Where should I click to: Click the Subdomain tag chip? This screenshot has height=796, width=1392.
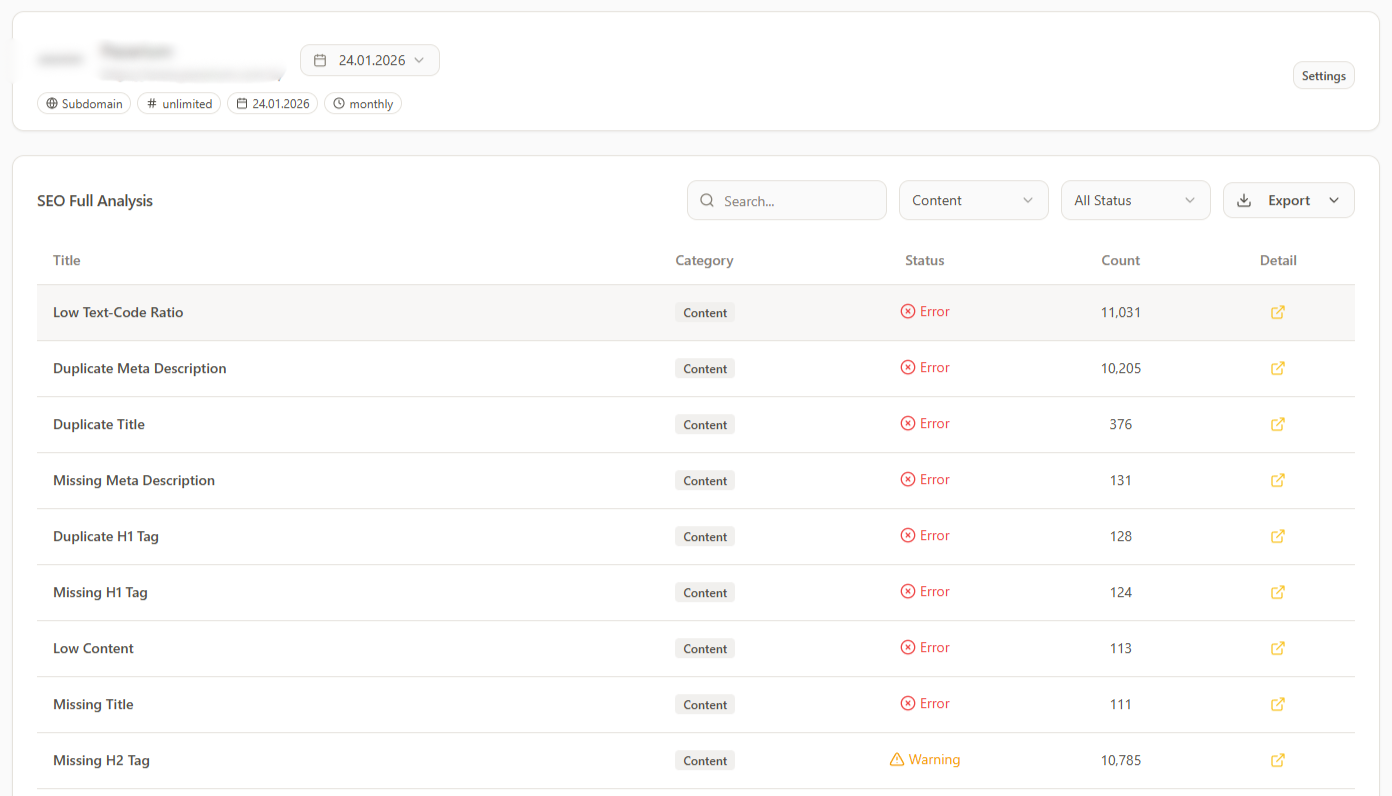point(84,103)
